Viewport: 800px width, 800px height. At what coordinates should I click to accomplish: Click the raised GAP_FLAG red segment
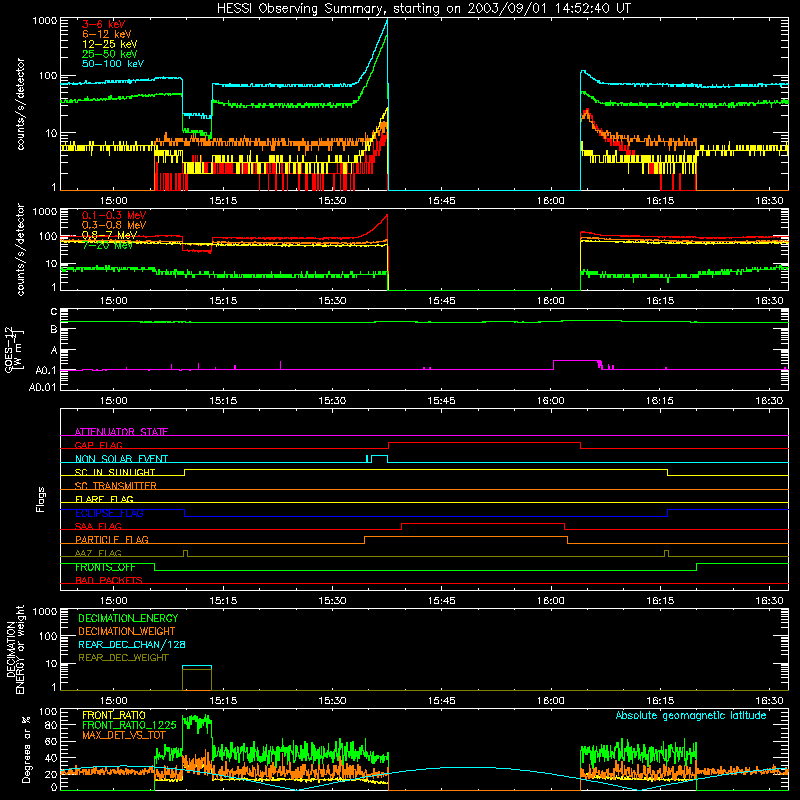coord(484,443)
